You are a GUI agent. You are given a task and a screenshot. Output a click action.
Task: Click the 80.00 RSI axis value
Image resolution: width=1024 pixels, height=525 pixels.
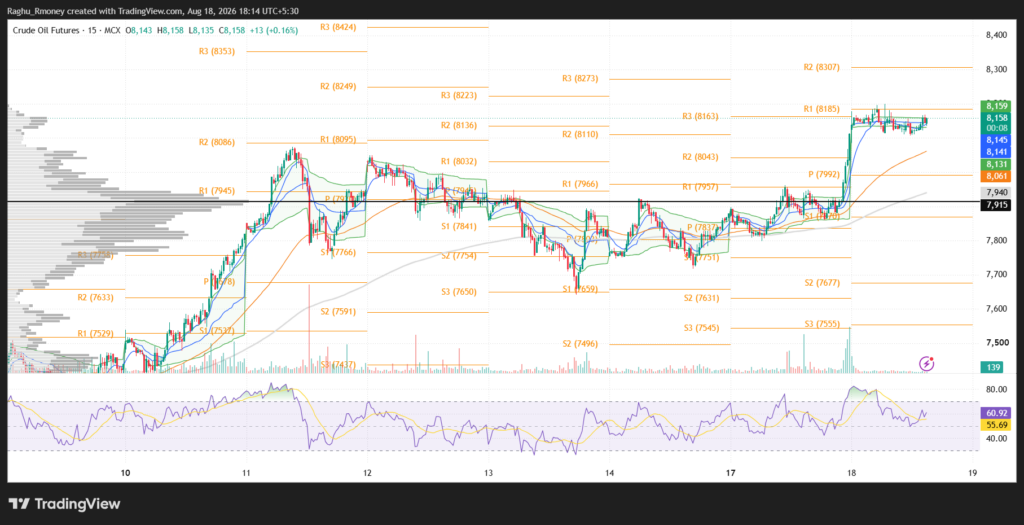click(x=996, y=390)
